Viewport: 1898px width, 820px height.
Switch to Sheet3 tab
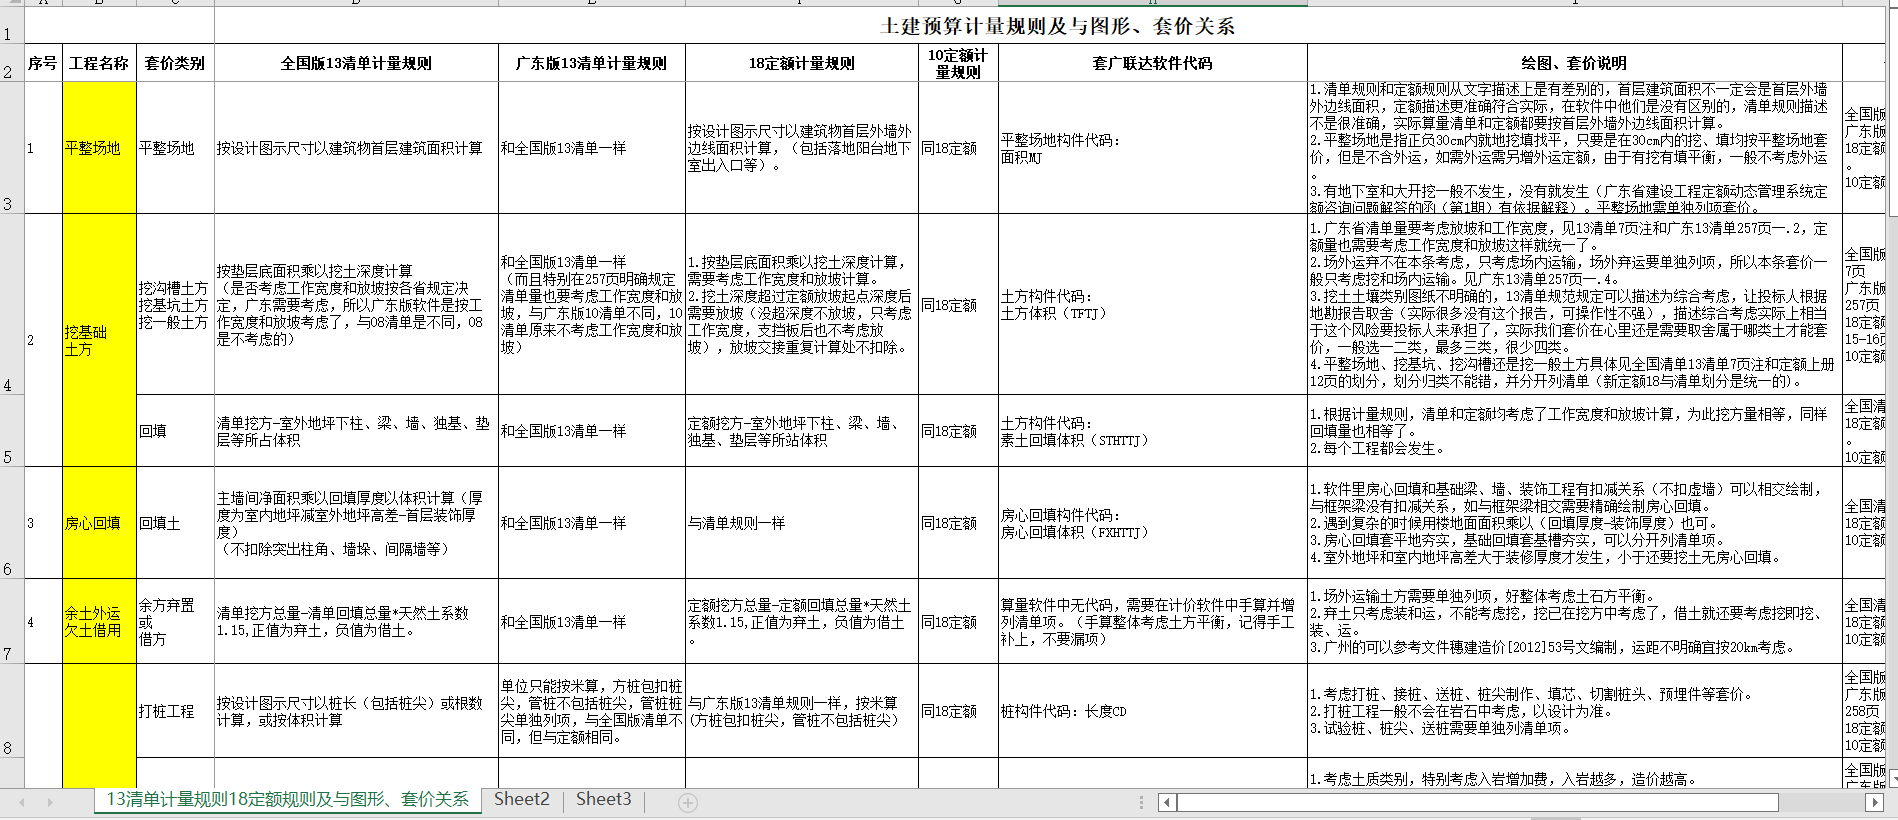(603, 800)
